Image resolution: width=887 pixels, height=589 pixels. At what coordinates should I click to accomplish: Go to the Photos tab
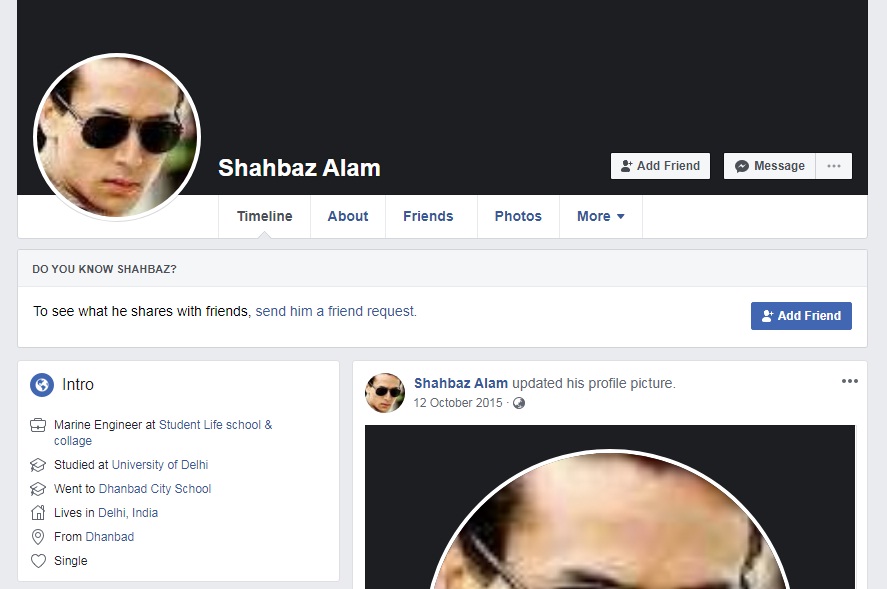pos(518,216)
